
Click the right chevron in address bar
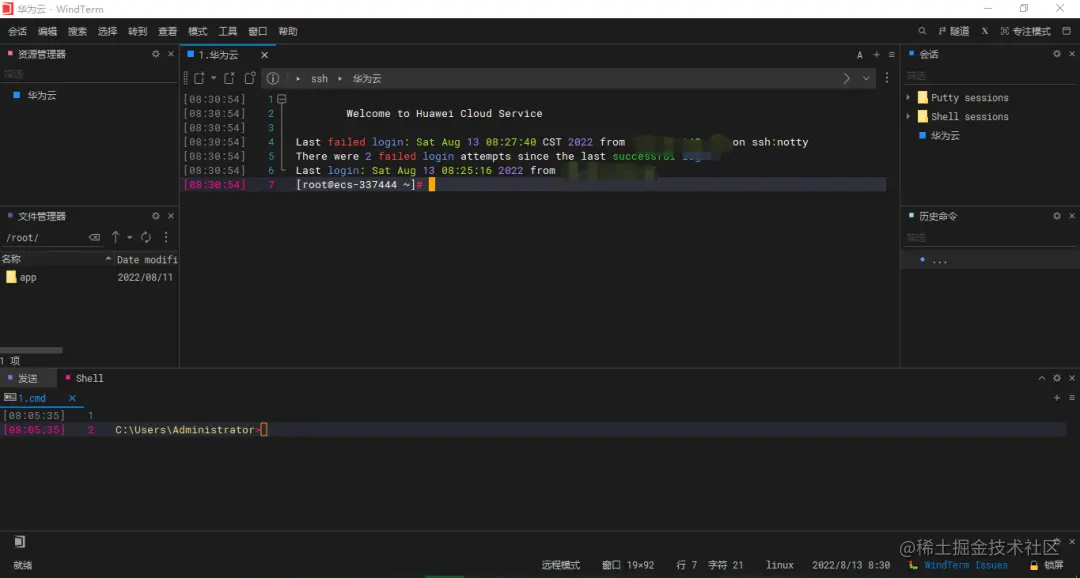[x=847, y=79]
